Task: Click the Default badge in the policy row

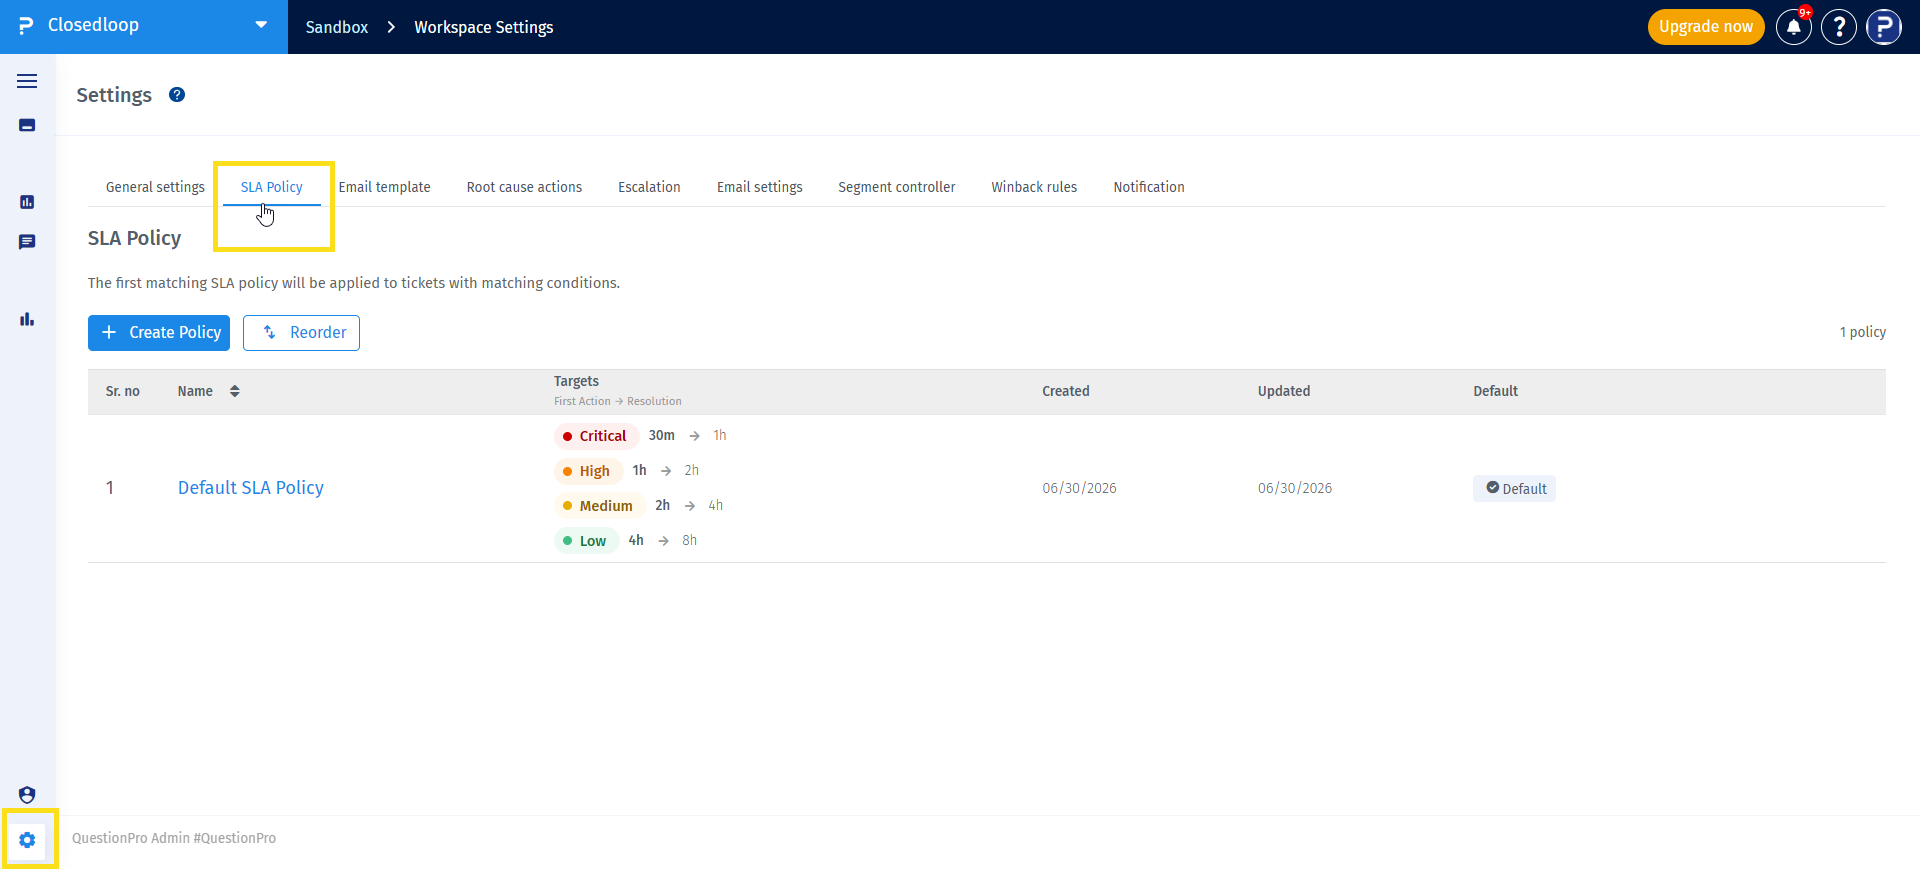Action: 1514,488
